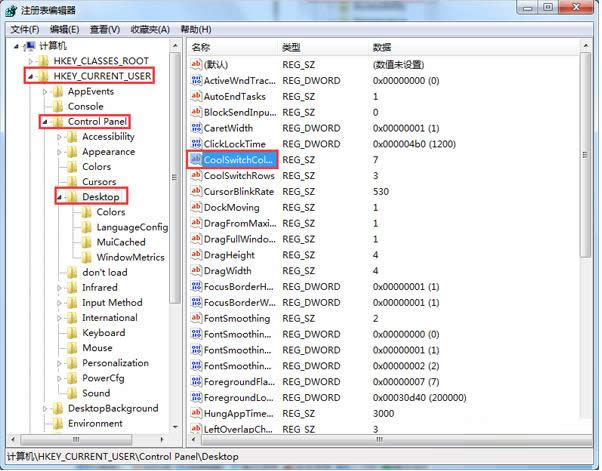
Task: Click the CursorBlinkRate string value icon
Action: pyautogui.click(x=196, y=191)
